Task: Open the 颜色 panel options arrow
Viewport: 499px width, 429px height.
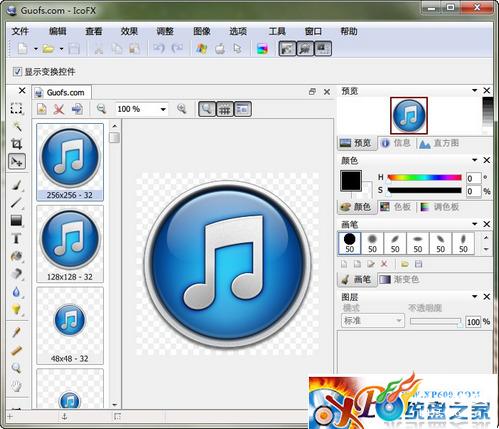Action: tap(474, 160)
